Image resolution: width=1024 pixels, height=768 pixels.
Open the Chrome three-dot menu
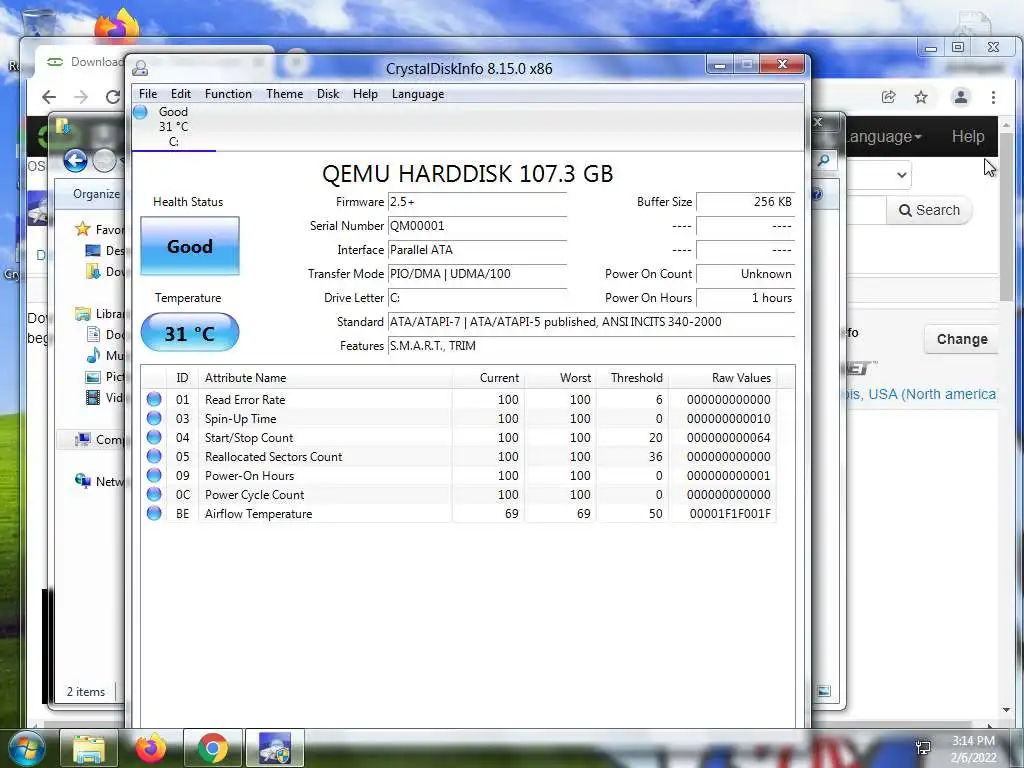993,97
